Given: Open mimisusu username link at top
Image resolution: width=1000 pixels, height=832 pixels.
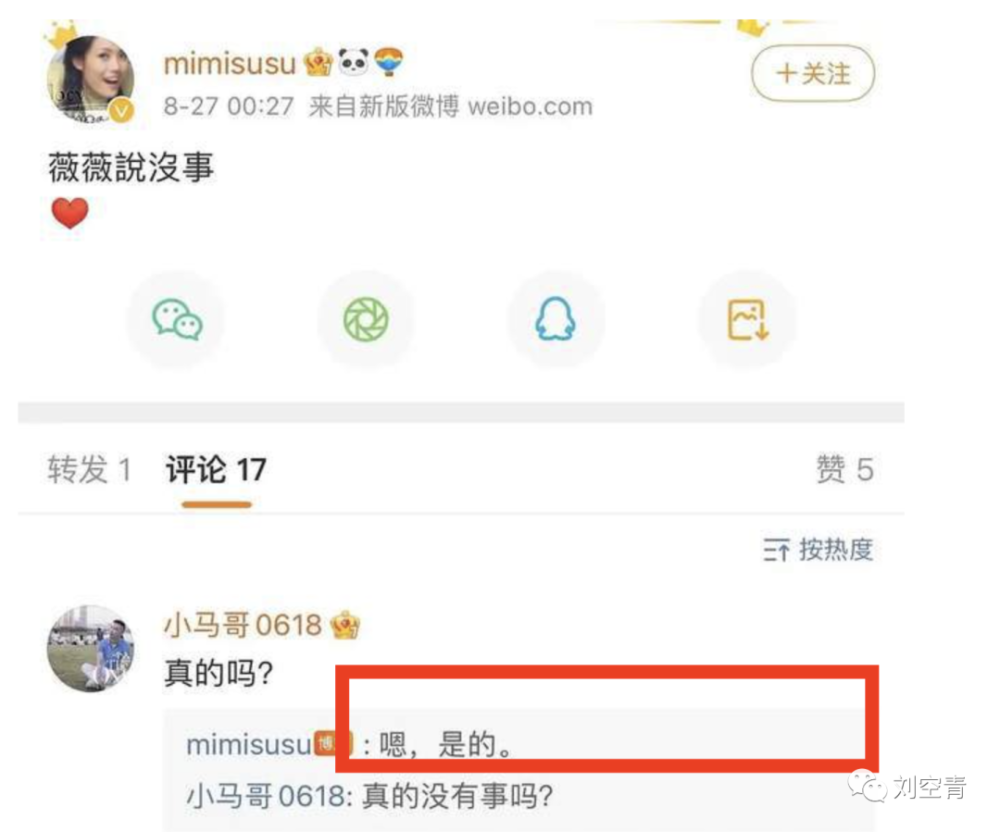Looking at the screenshot, I should click(x=230, y=63).
